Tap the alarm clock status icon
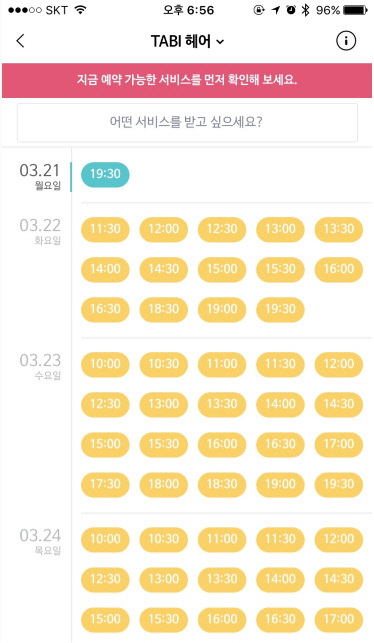 coord(291,10)
